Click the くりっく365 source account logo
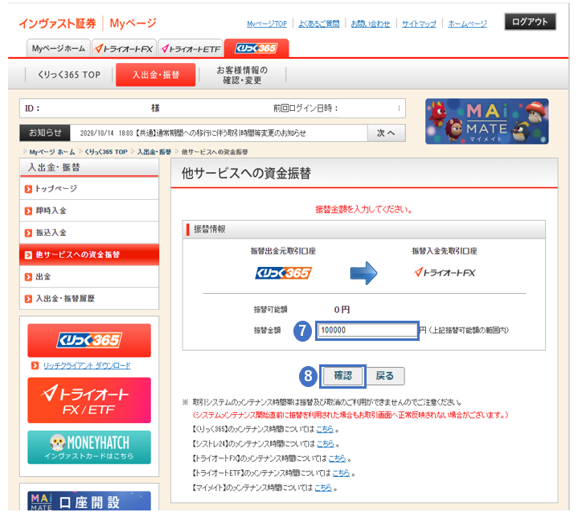Image resolution: width=581 pixels, height=515 pixels. (x=283, y=273)
